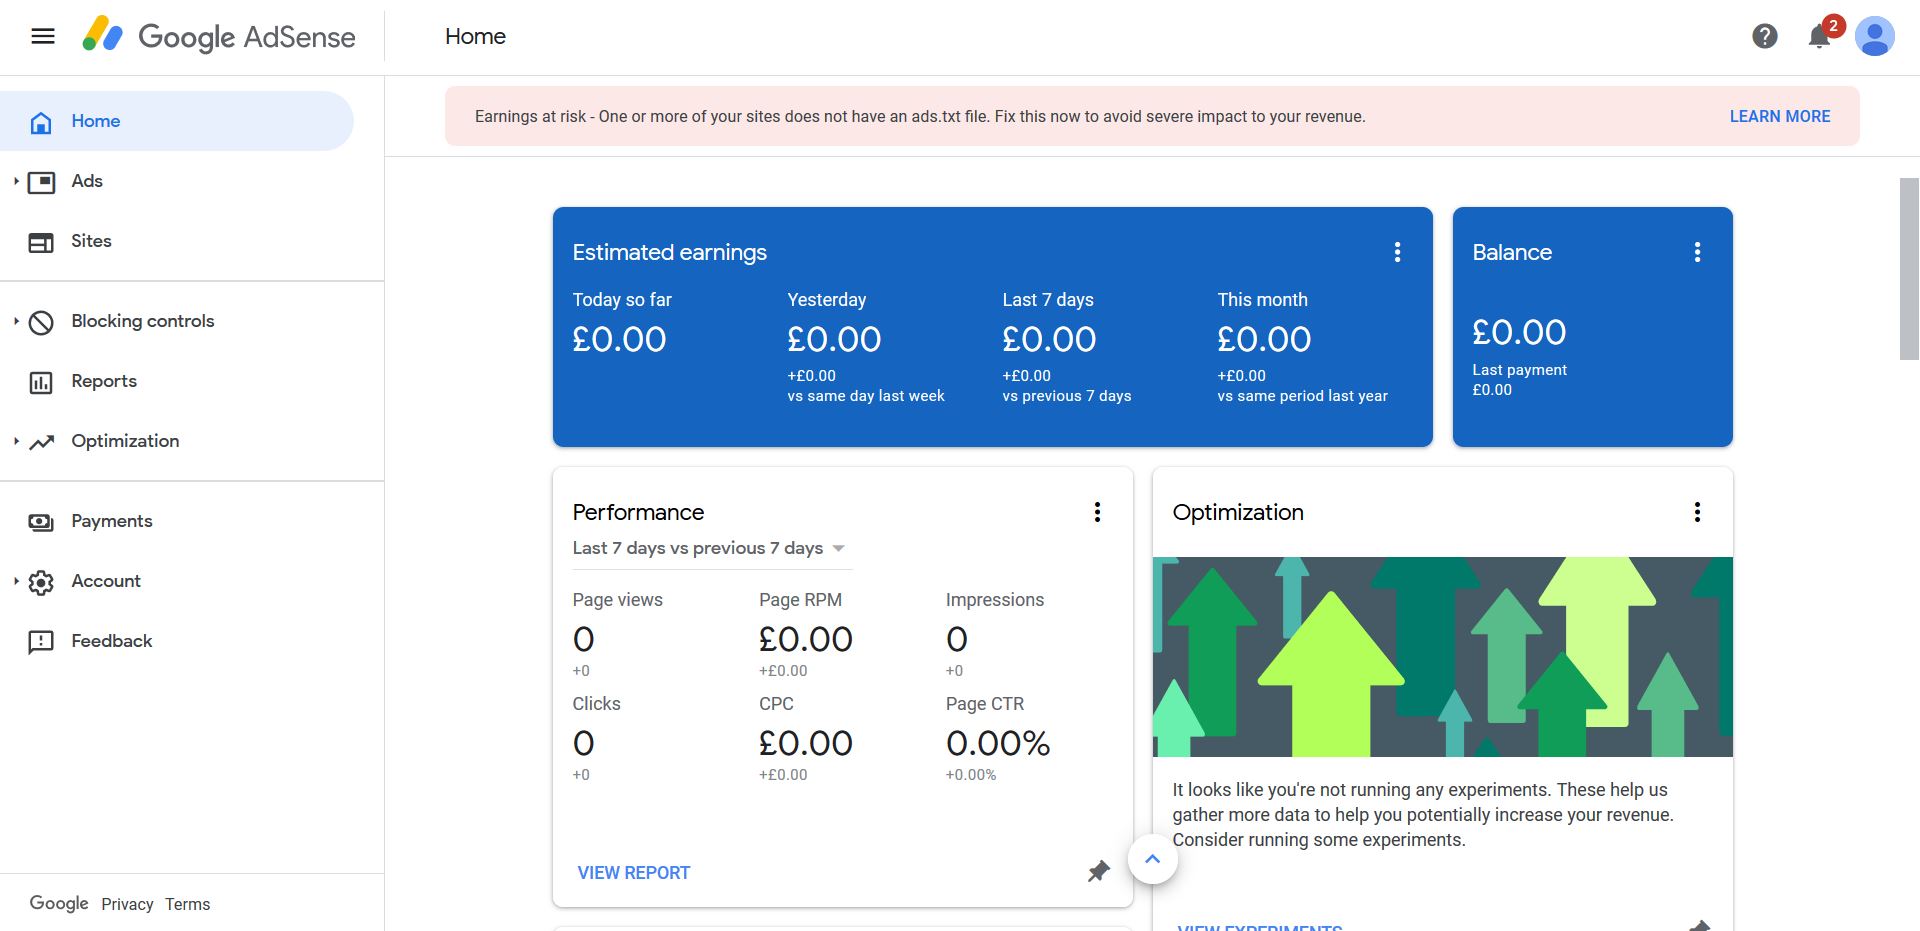The height and width of the screenshot is (931, 1920).
Task: Expand the Account menu arrow
Action: click(16, 581)
